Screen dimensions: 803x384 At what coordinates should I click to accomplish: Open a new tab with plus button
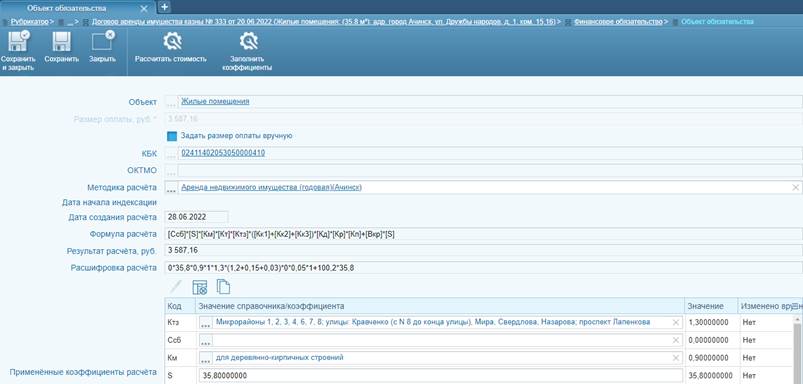164,7
